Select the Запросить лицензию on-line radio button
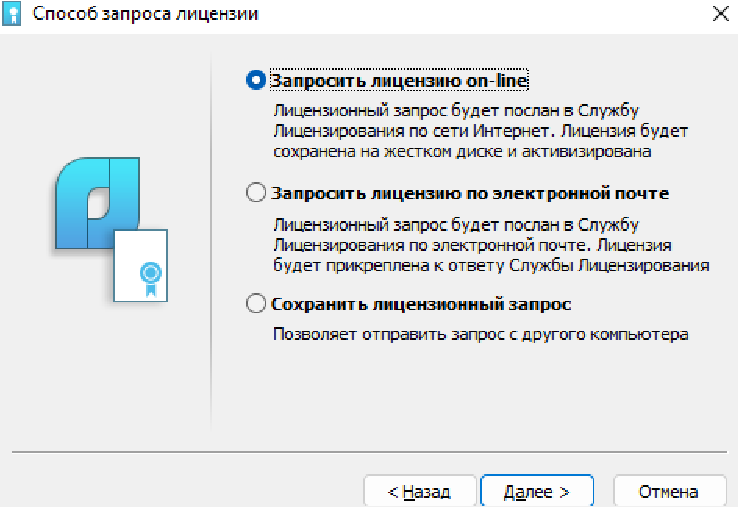738x507 pixels. point(256,80)
